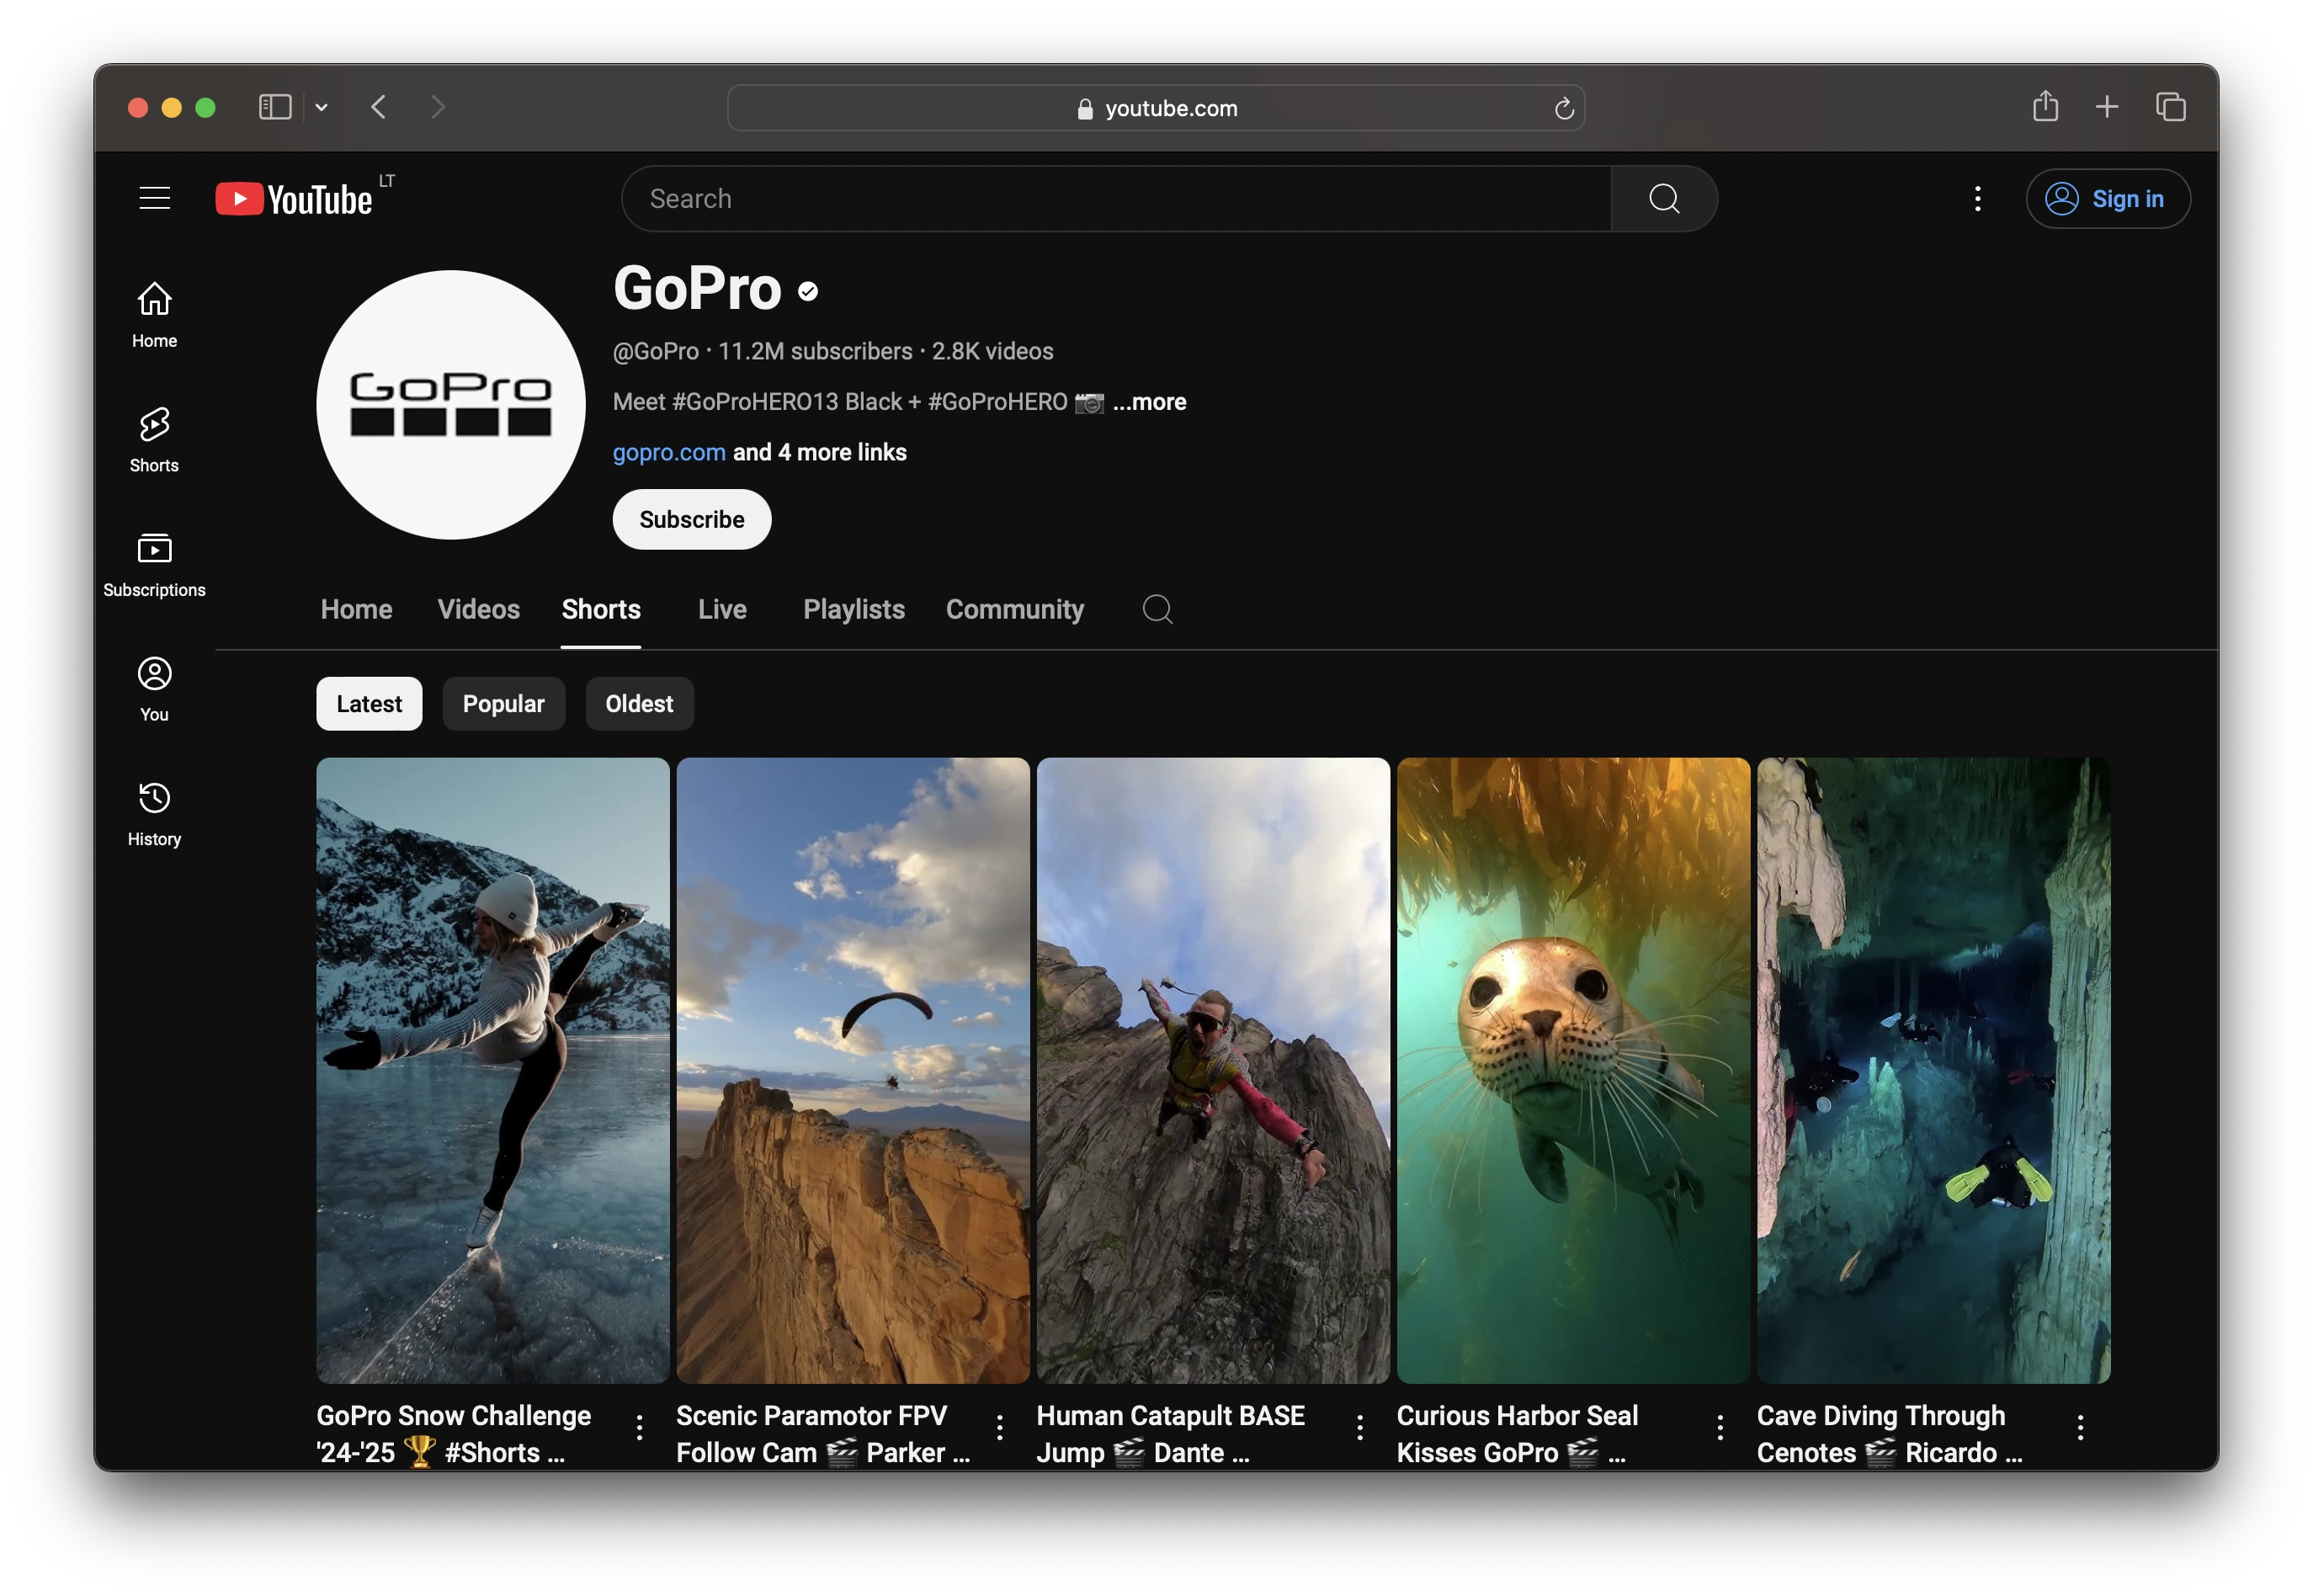This screenshot has width=2313, height=1596.
Task: Switch to the channel Home tab
Action: click(x=356, y=609)
